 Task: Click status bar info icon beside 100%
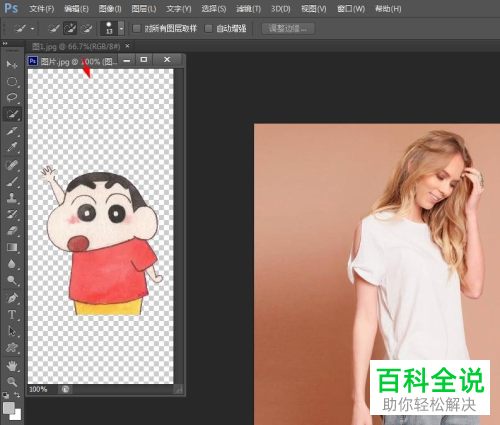[x=66, y=389]
